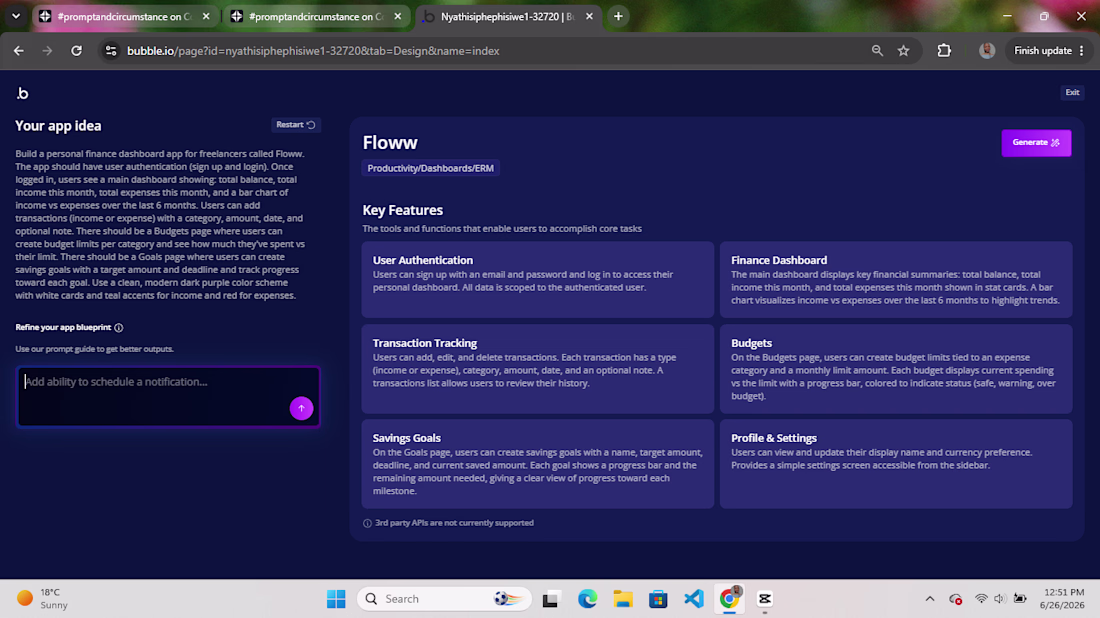Open the clock showing 12:51 PM

pos(1063,599)
